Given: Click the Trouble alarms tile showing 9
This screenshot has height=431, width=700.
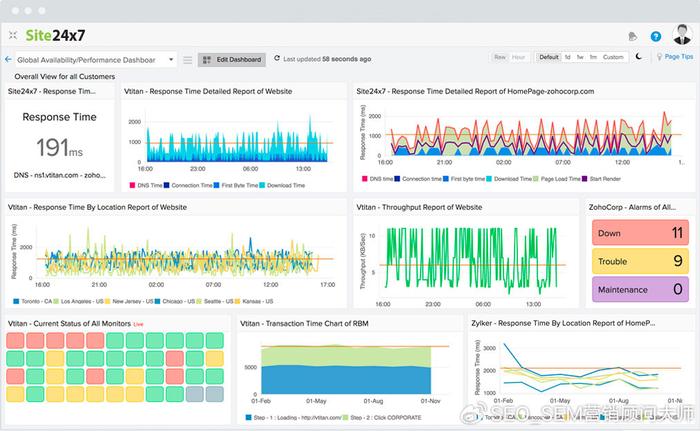Looking at the screenshot, I should click(x=640, y=261).
